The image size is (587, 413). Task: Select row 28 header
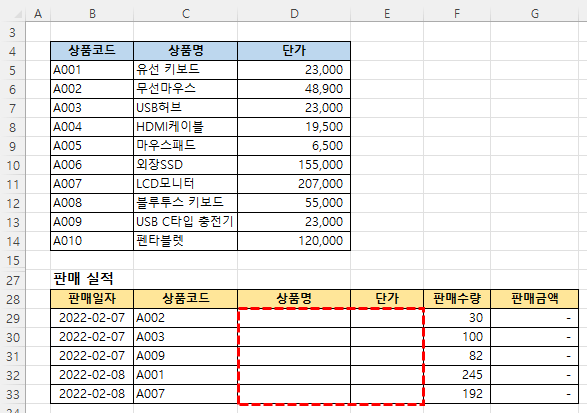pos(13,299)
